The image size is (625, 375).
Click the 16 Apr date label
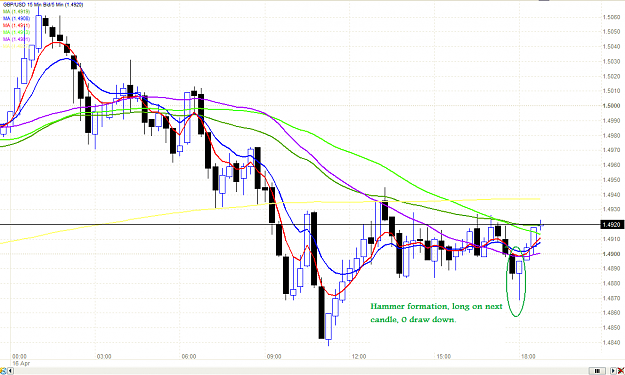[21, 363]
